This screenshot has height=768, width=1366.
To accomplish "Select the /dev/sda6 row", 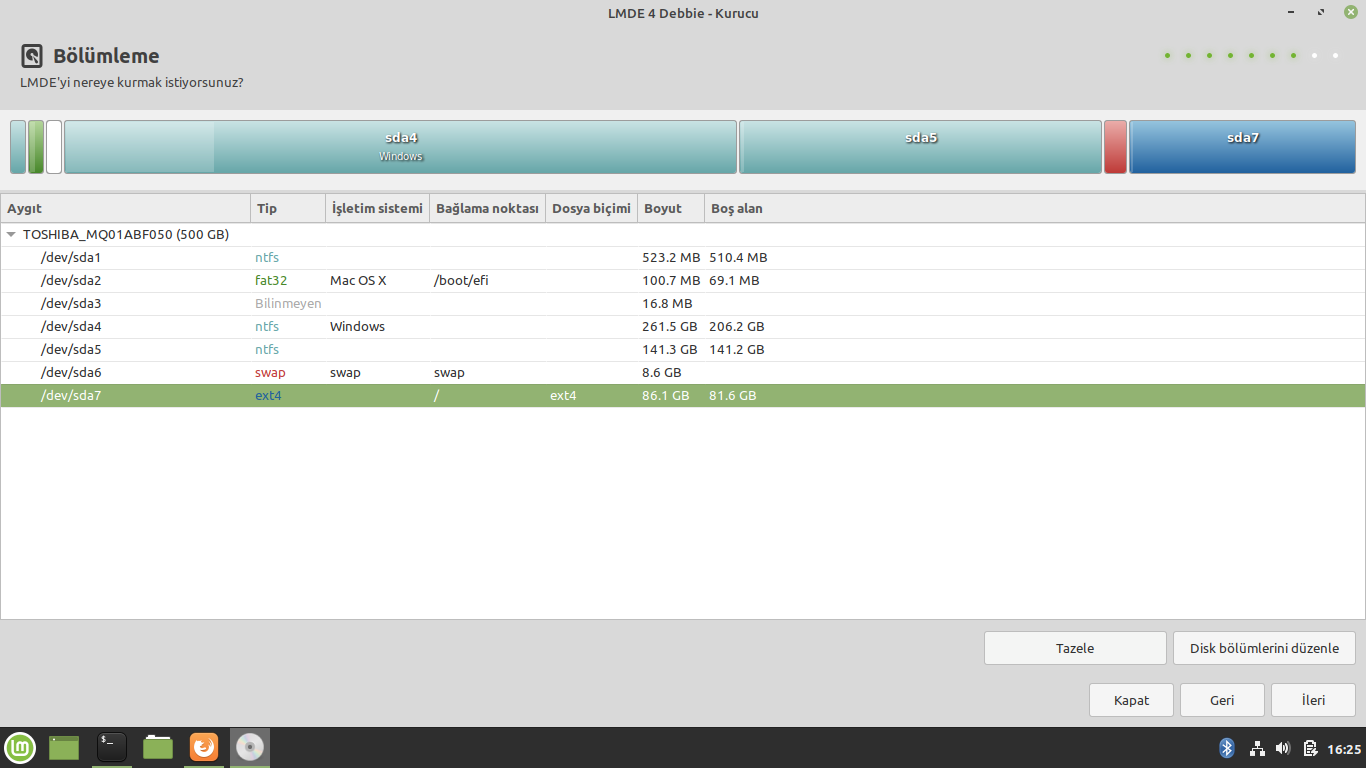I will 683,373.
